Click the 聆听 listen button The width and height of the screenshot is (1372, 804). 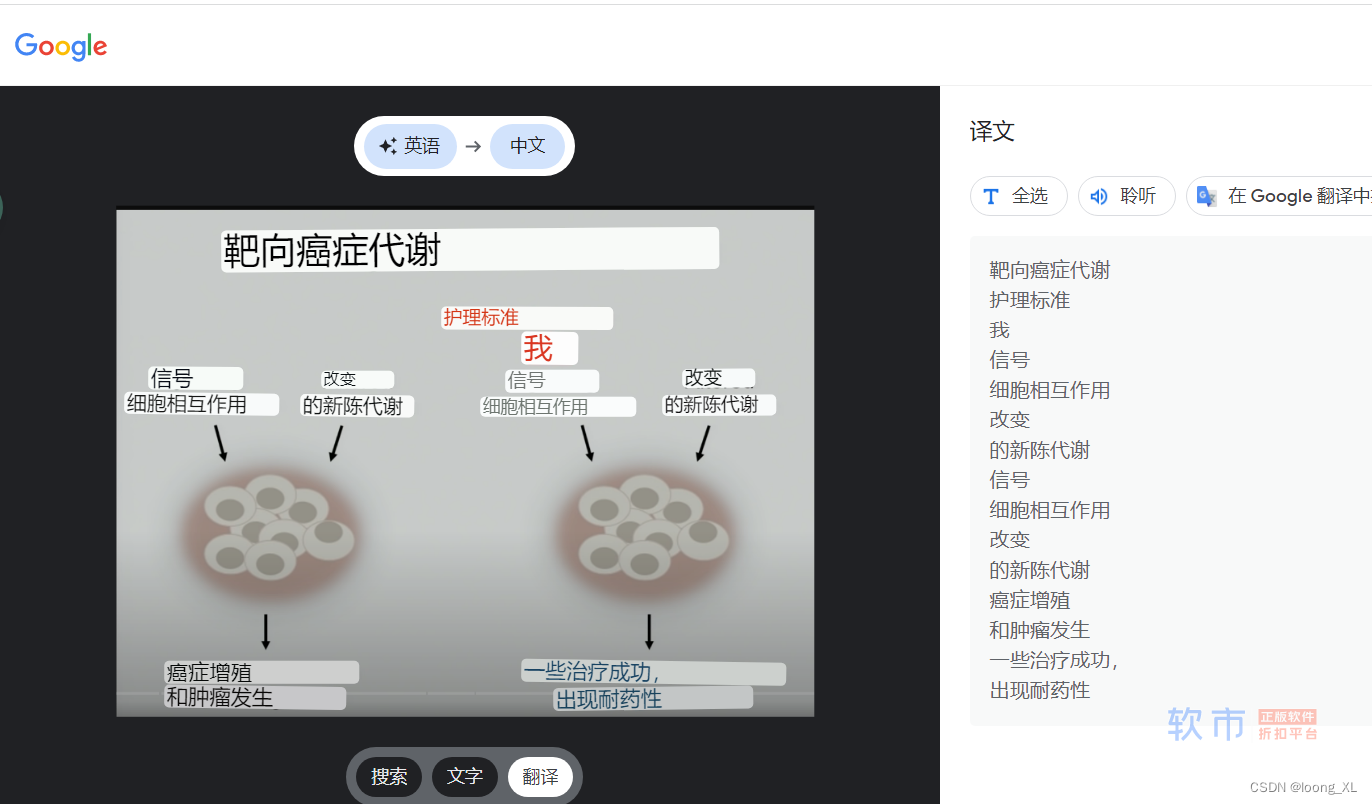click(x=1126, y=196)
